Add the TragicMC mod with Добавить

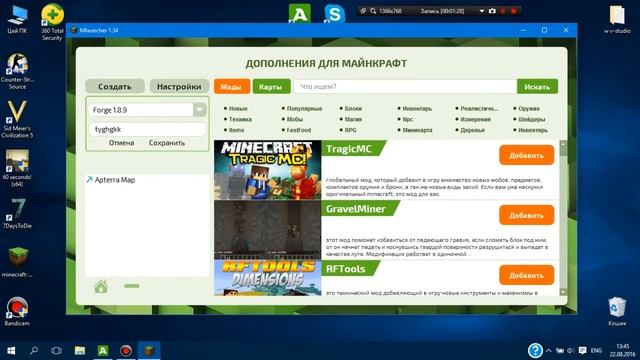527,155
